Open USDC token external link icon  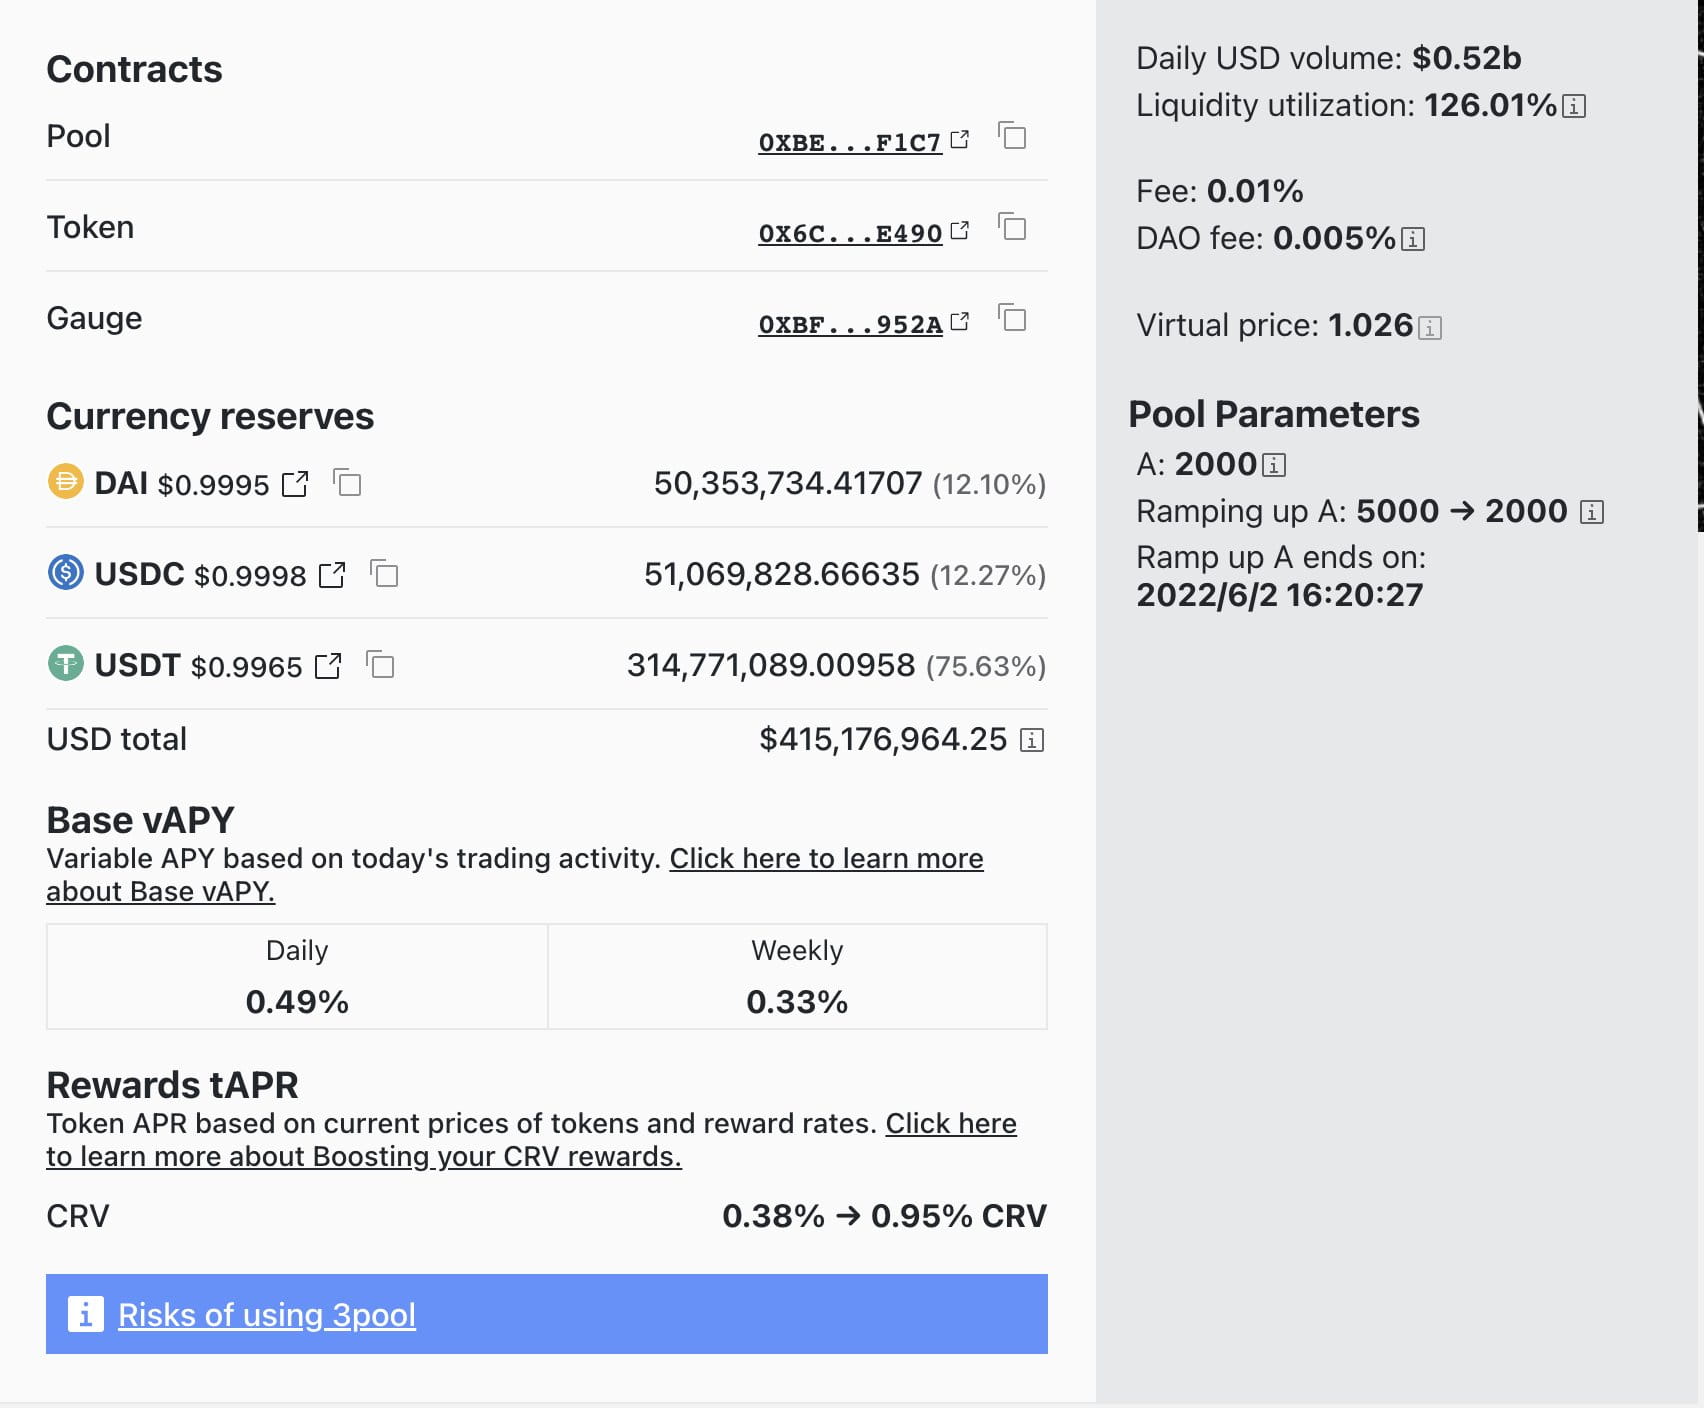coord(332,575)
